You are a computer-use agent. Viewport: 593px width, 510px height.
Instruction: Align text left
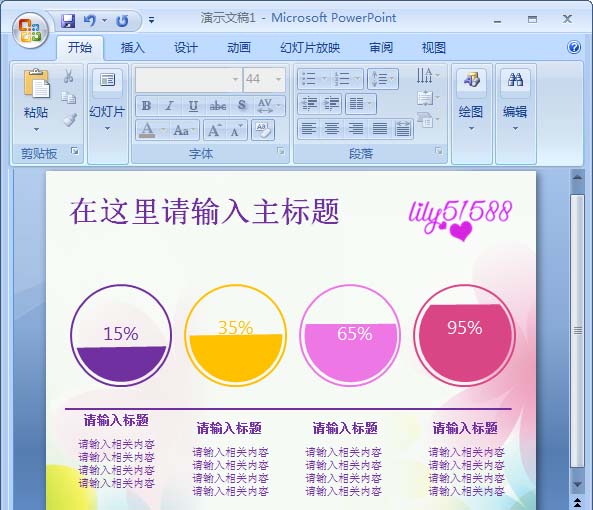(309, 129)
